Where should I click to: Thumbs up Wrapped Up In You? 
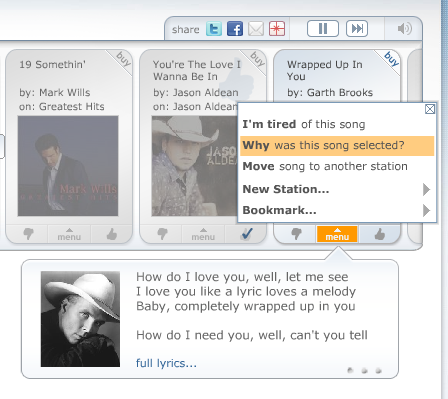click(x=380, y=234)
